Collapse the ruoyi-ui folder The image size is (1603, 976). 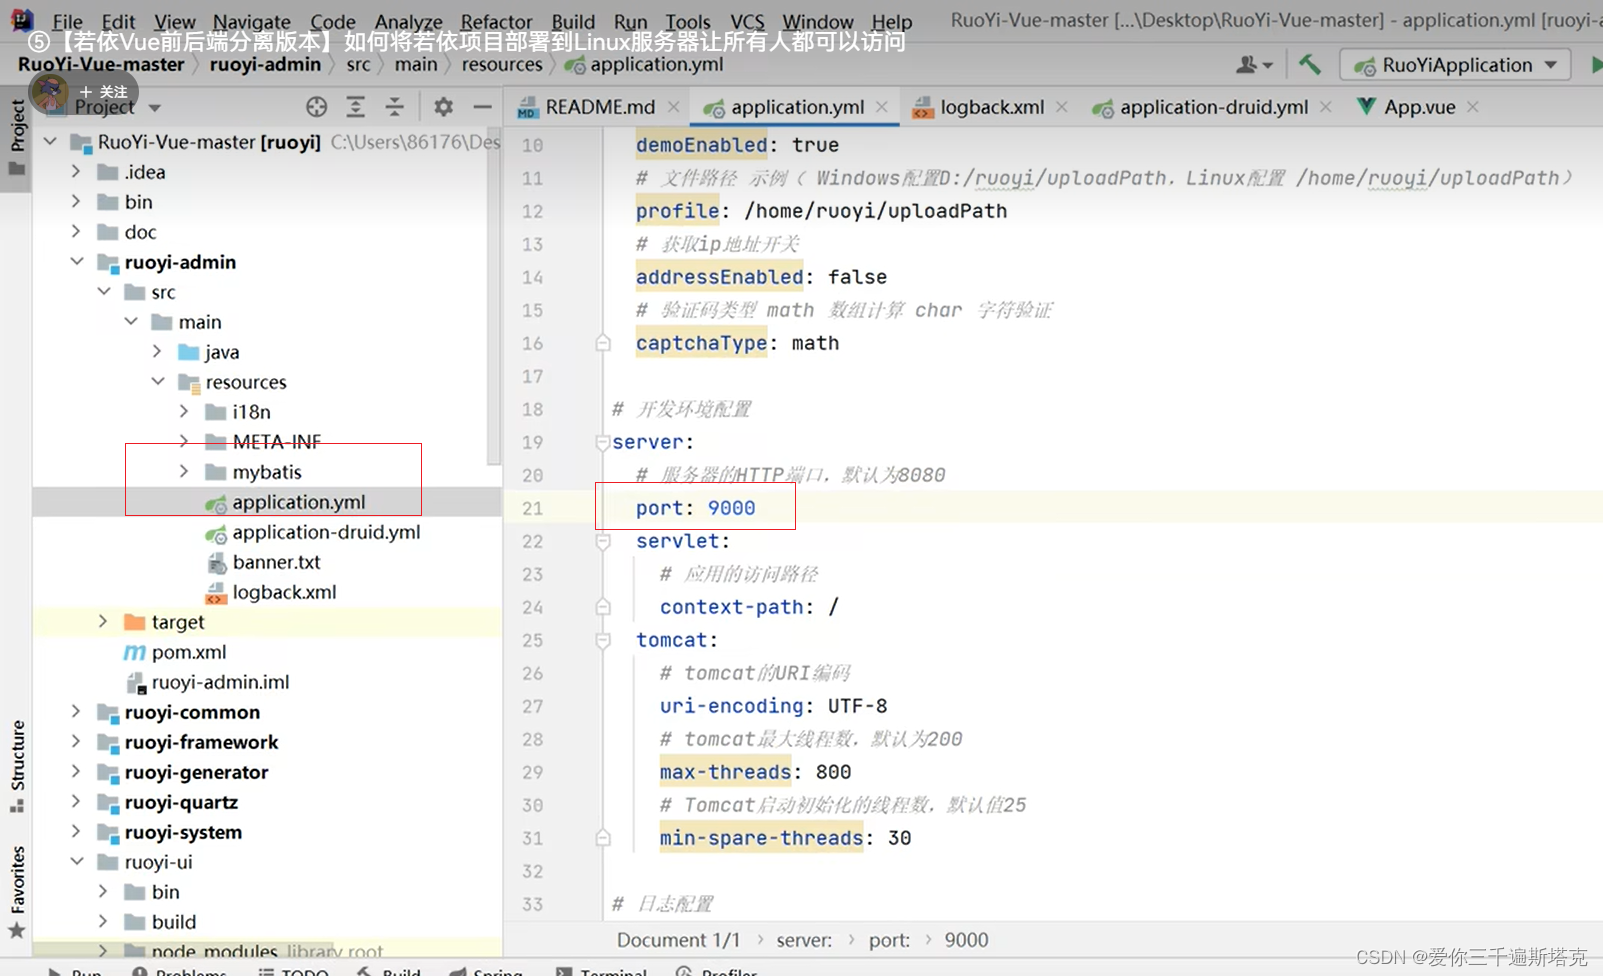[x=76, y=862]
